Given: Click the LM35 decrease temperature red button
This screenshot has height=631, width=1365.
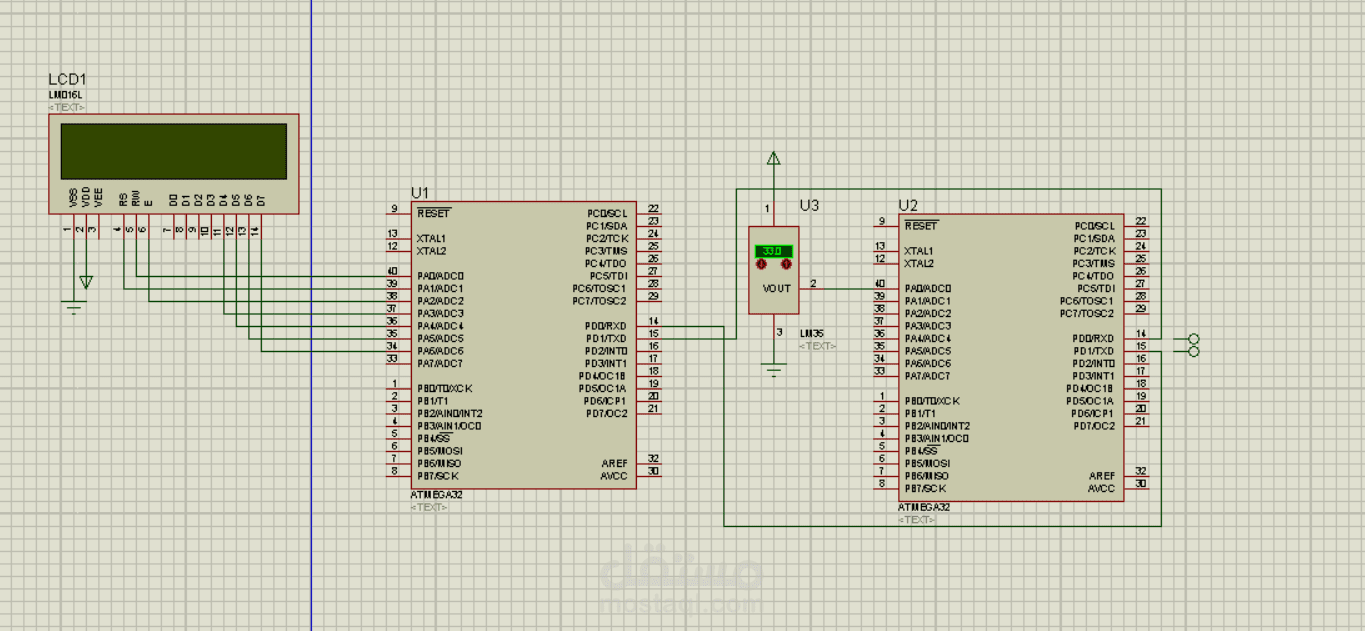Looking at the screenshot, I should coord(761,264).
